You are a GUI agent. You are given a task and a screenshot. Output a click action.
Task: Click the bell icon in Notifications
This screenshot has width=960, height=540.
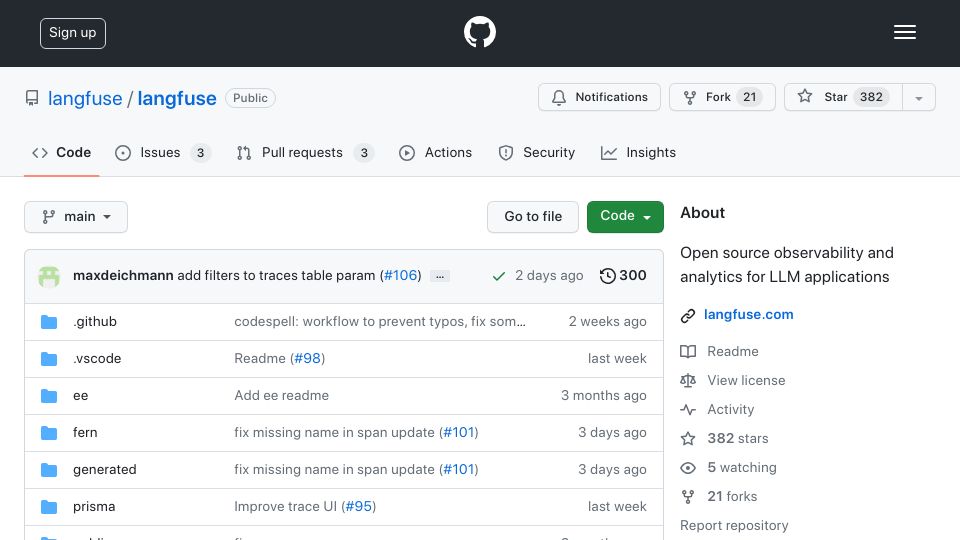558,97
